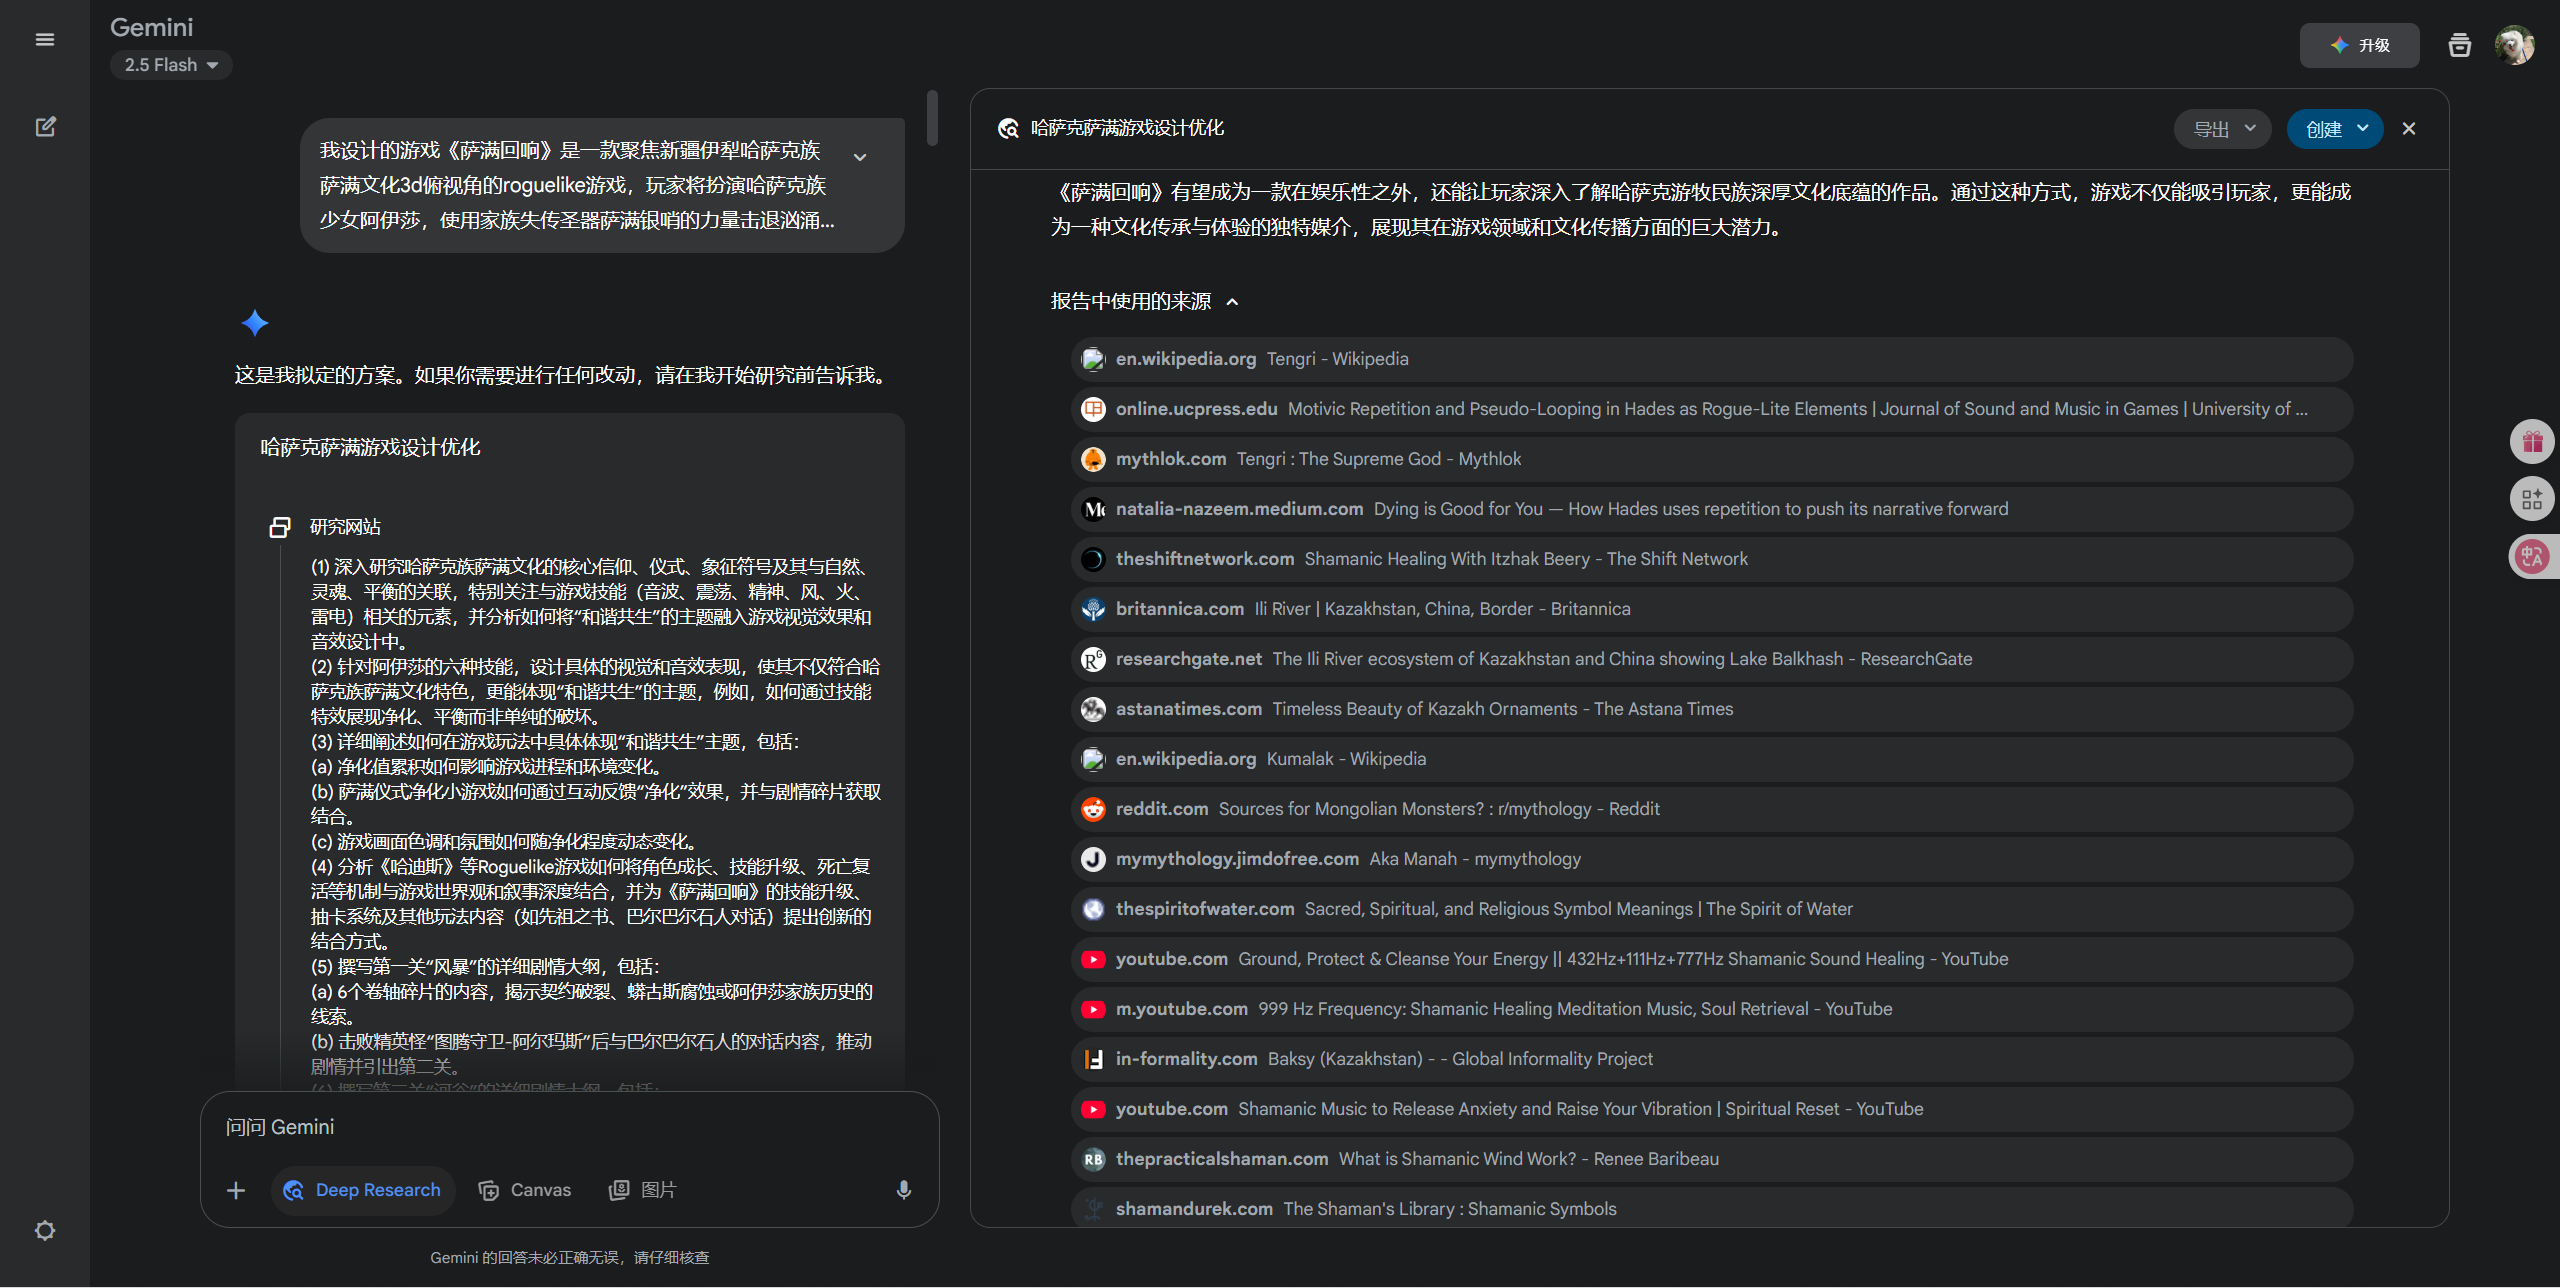Click the Gemini logo text
Image resolution: width=2560 pixels, height=1288 pixels.
[x=152, y=27]
